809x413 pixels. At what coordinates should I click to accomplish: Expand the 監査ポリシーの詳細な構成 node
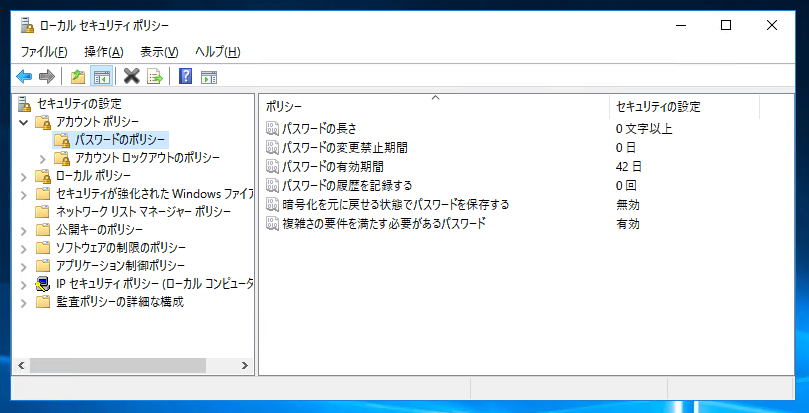23,303
